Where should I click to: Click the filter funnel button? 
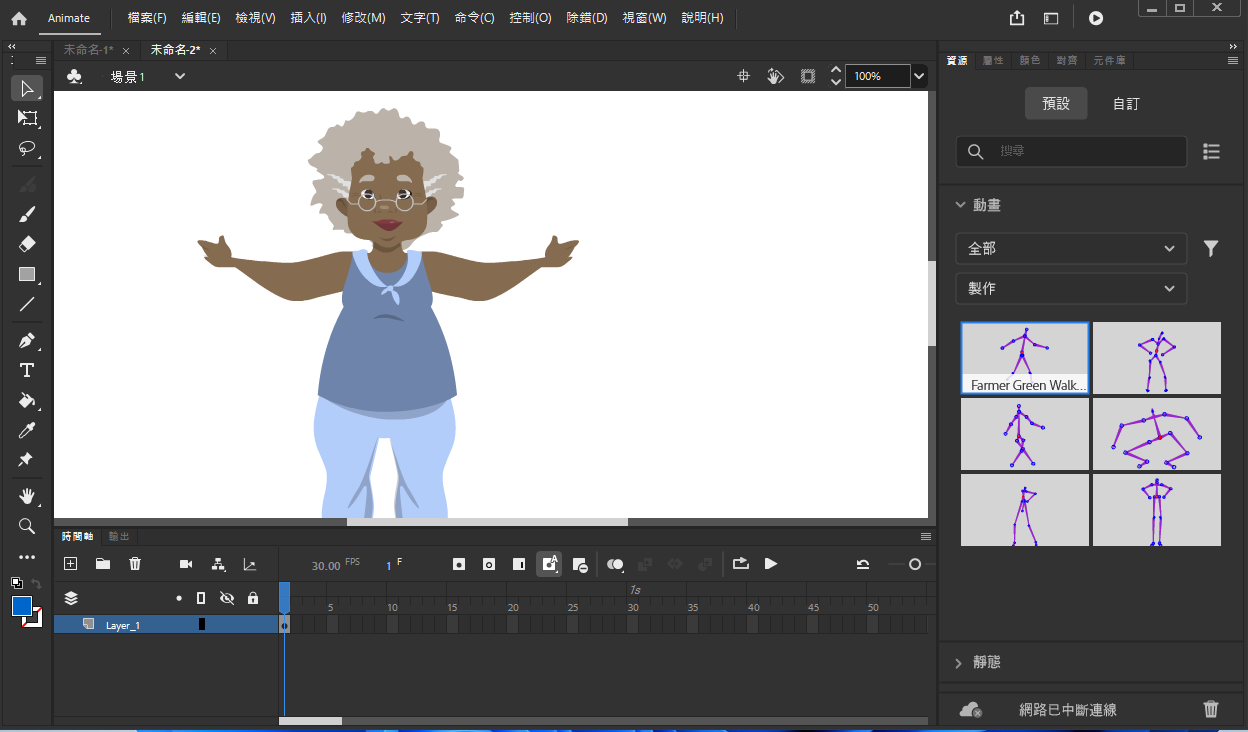tap(1211, 248)
